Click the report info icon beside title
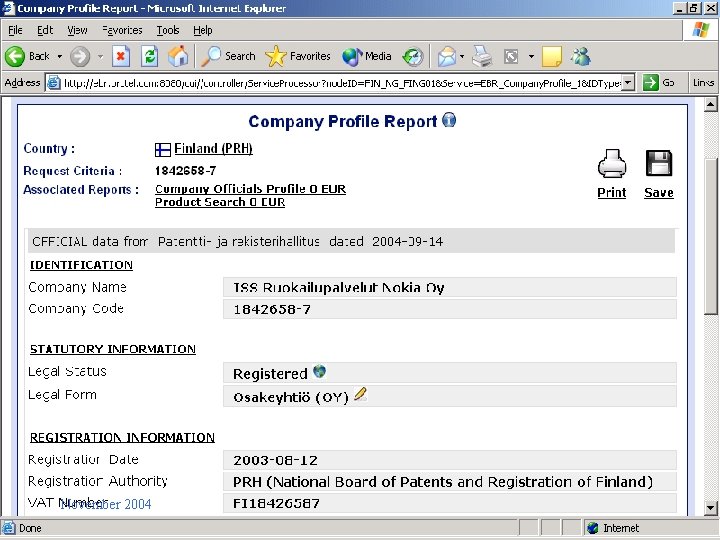 tap(449, 120)
